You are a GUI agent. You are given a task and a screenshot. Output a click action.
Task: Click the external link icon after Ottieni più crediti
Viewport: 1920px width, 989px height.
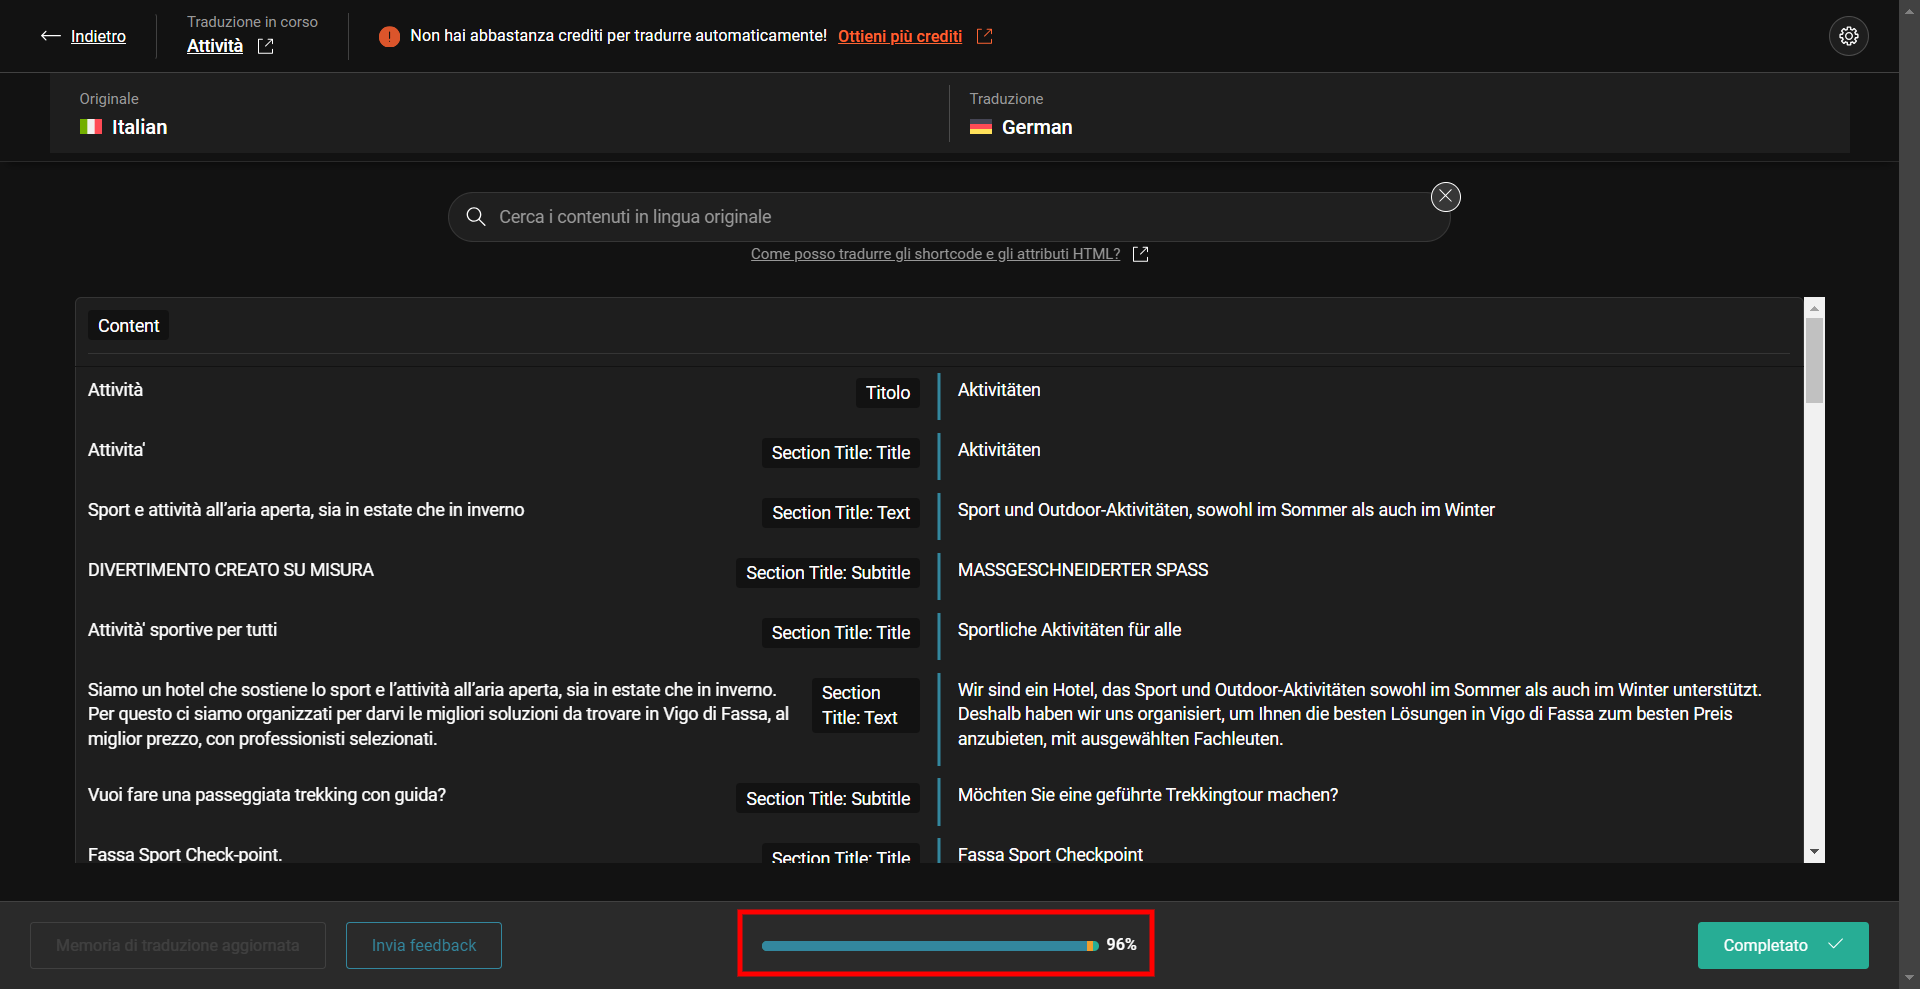984,36
